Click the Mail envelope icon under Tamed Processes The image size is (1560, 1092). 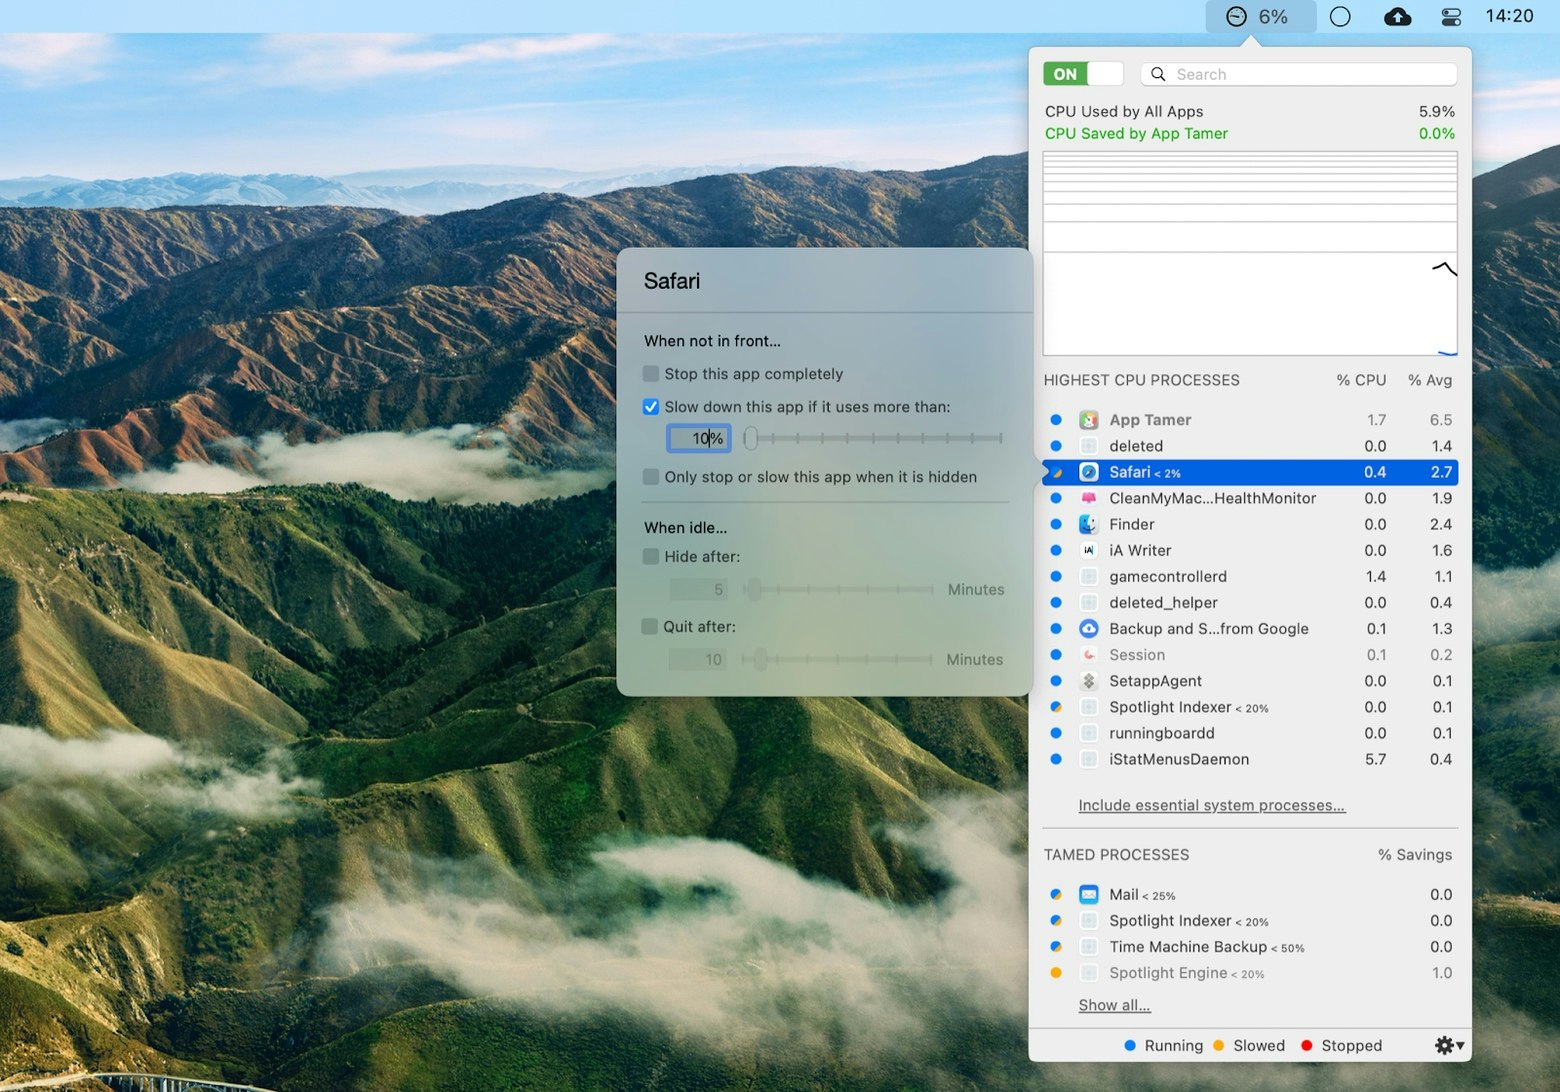pyautogui.click(x=1089, y=895)
